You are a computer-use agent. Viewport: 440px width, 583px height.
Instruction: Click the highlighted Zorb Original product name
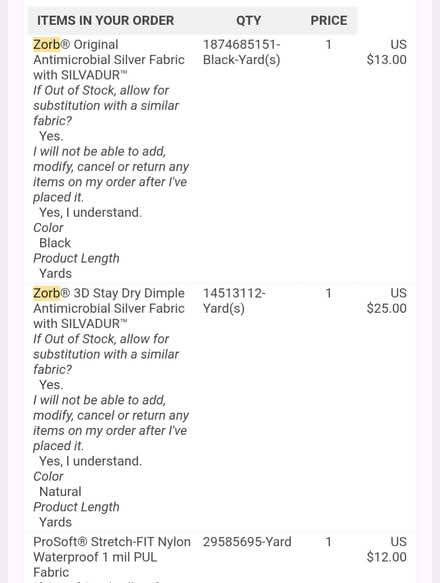point(109,59)
